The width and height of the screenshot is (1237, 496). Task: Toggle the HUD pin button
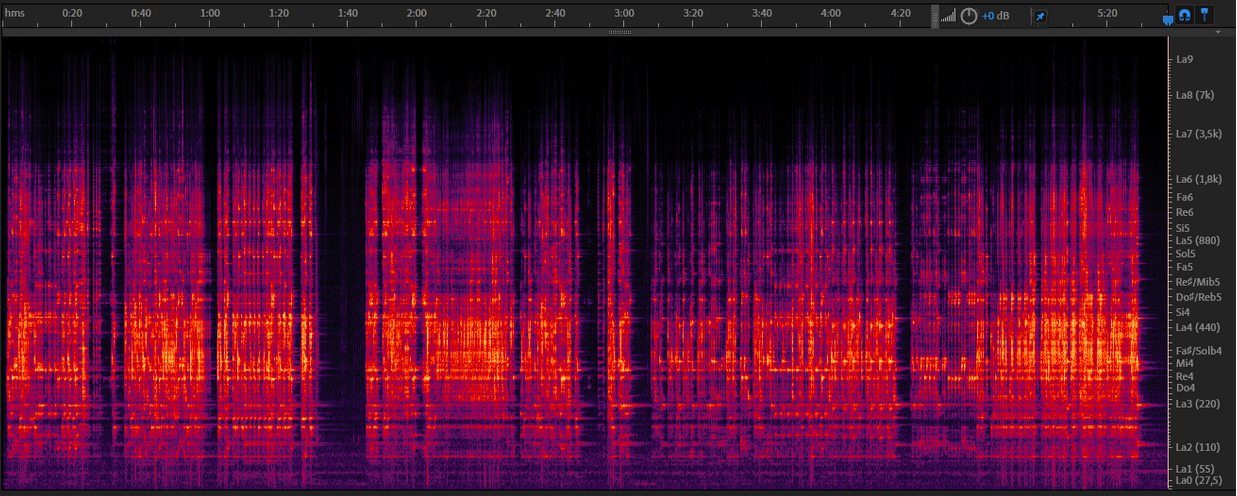coord(1040,17)
